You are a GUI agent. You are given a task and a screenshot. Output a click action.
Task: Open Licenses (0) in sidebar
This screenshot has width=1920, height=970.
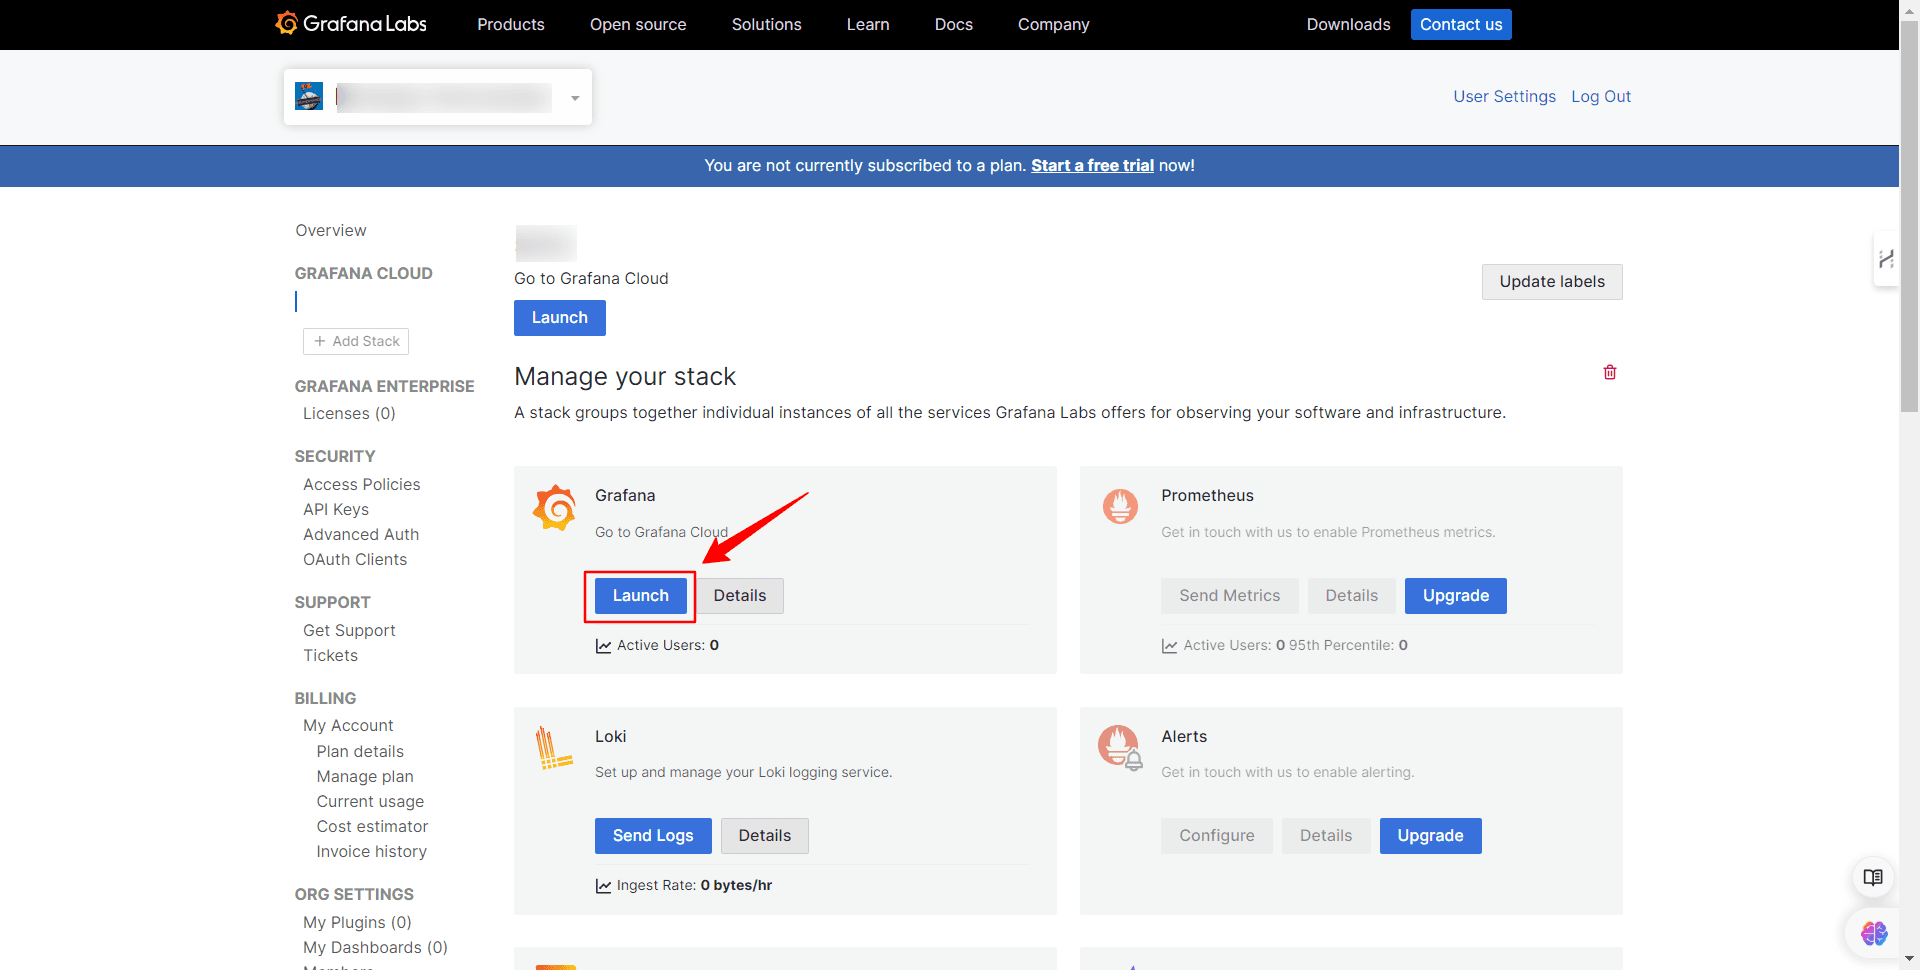pyautogui.click(x=349, y=413)
